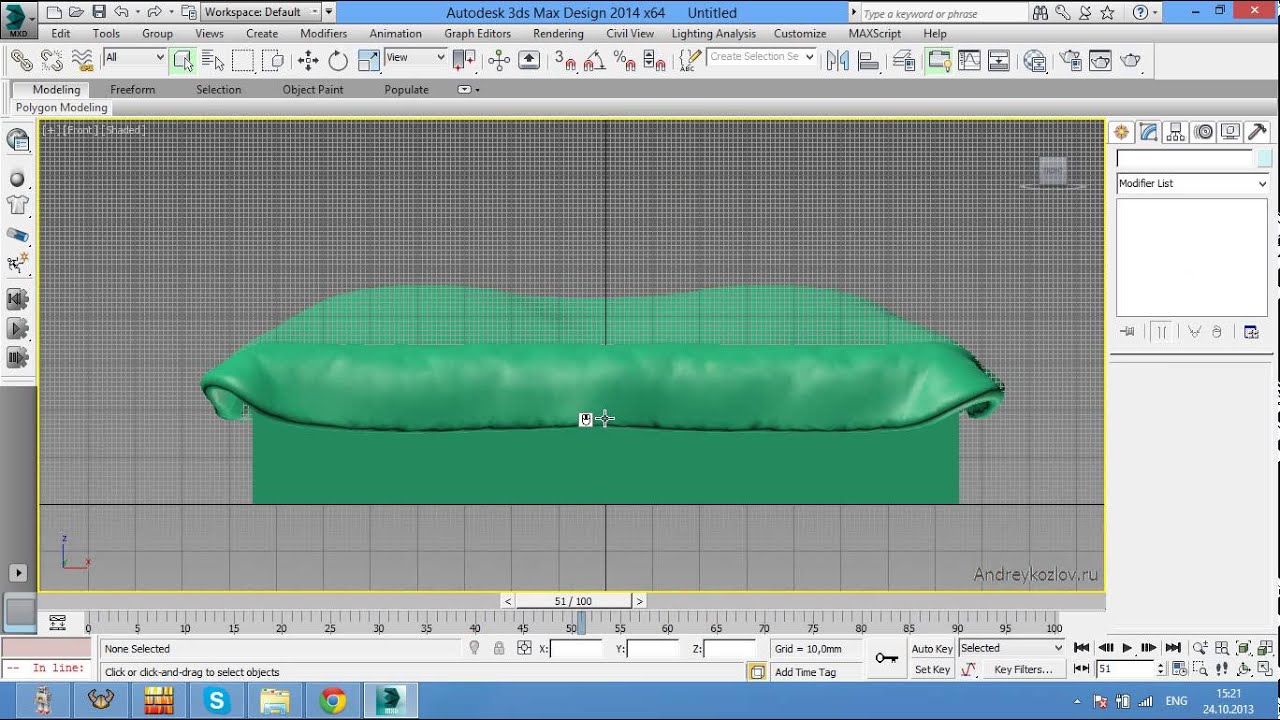Image resolution: width=1280 pixels, height=720 pixels.
Task: Activate the Select and Move tool
Action: [308, 60]
